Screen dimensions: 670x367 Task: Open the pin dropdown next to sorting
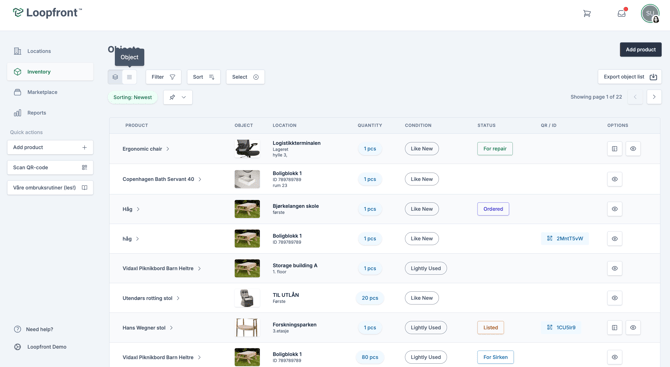coord(178,97)
